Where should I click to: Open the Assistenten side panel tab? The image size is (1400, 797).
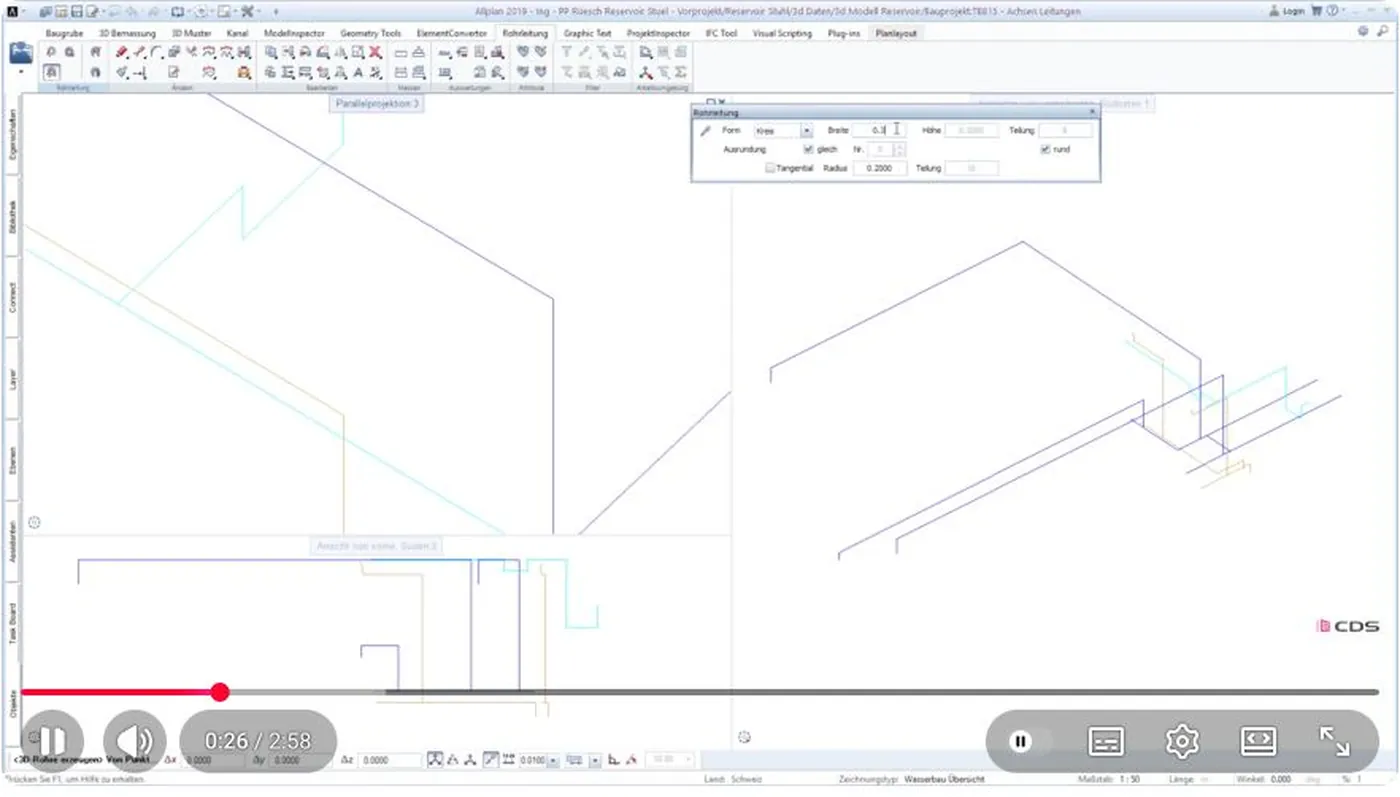coord(13,540)
